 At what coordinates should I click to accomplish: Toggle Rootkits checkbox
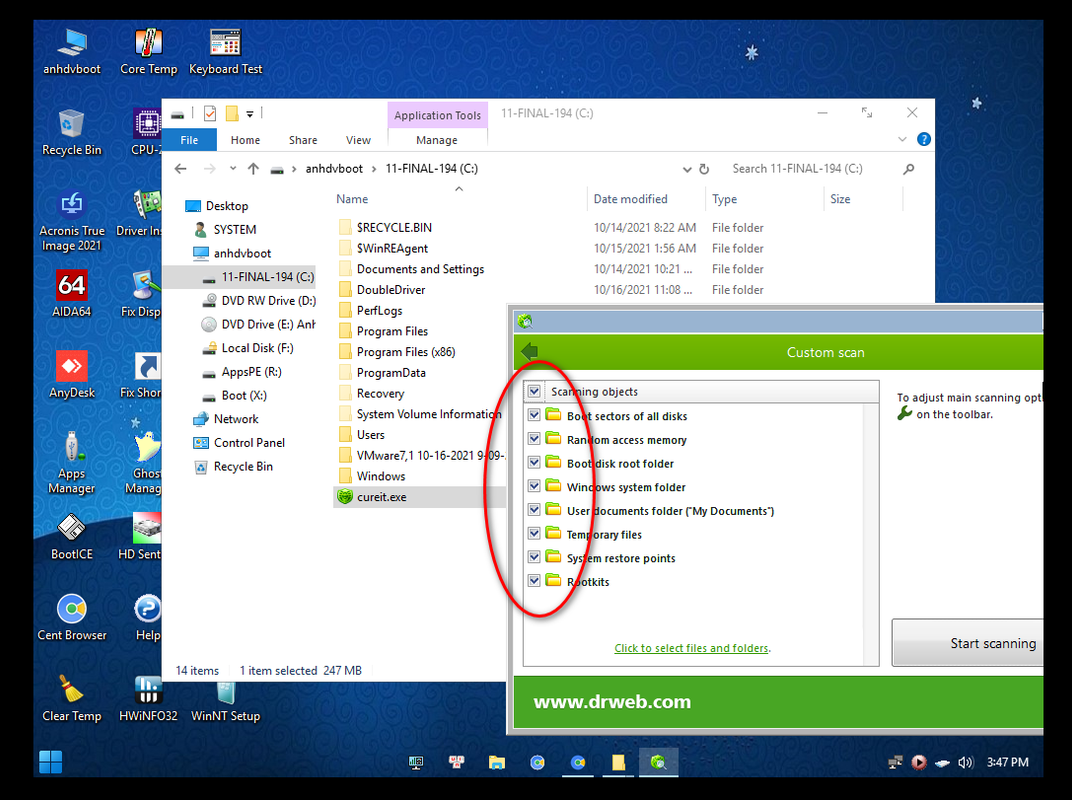pyautogui.click(x=534, y=581)
